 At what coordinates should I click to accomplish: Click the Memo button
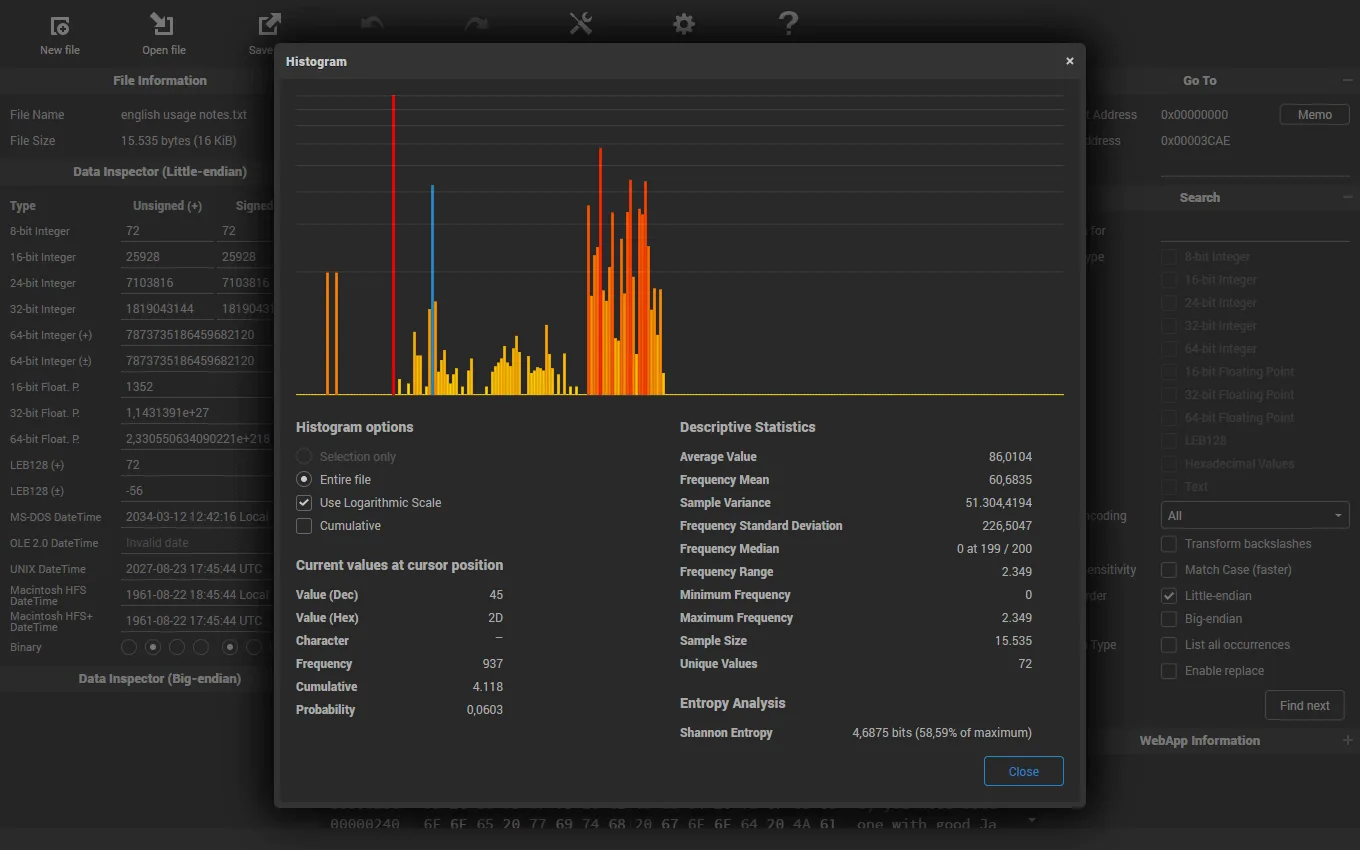1314,115
